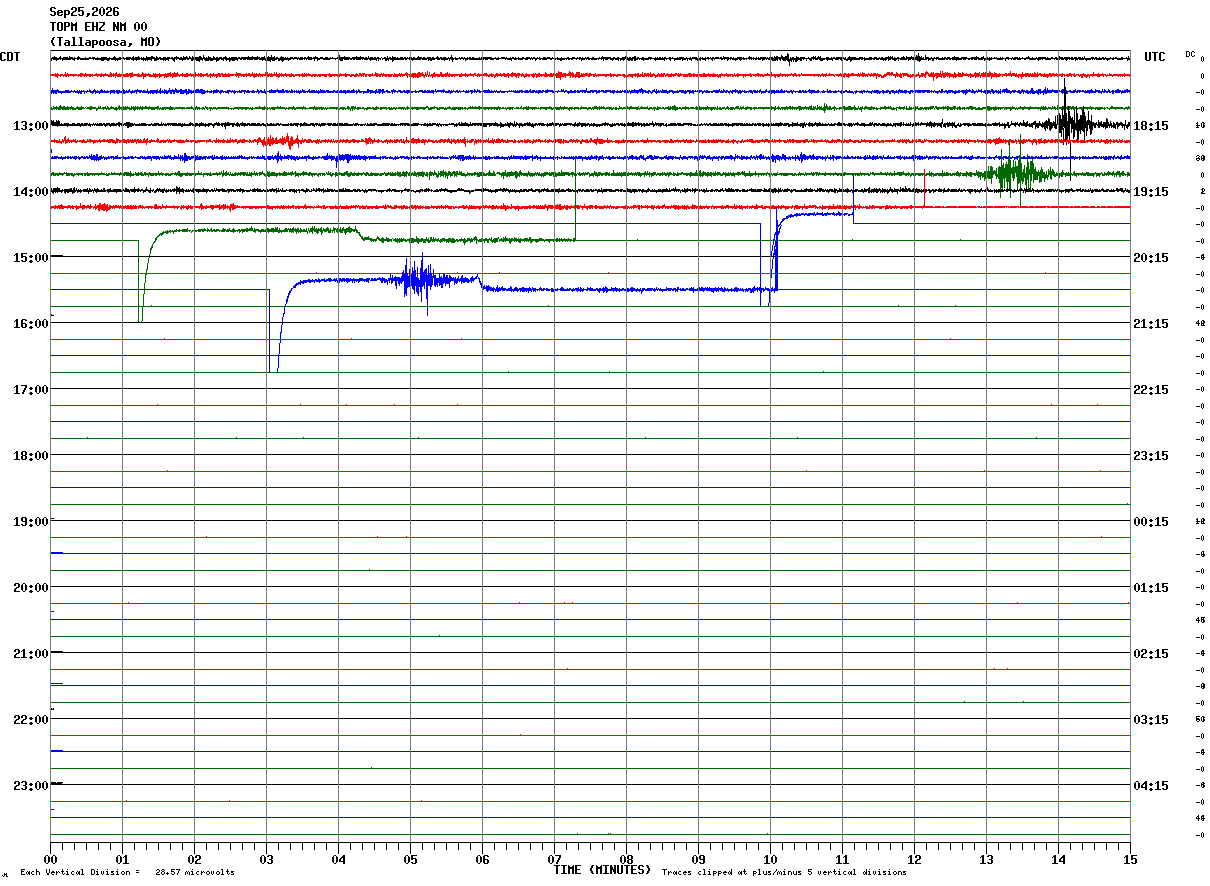Click the Sep25,2026 date heading

point(84,12)
